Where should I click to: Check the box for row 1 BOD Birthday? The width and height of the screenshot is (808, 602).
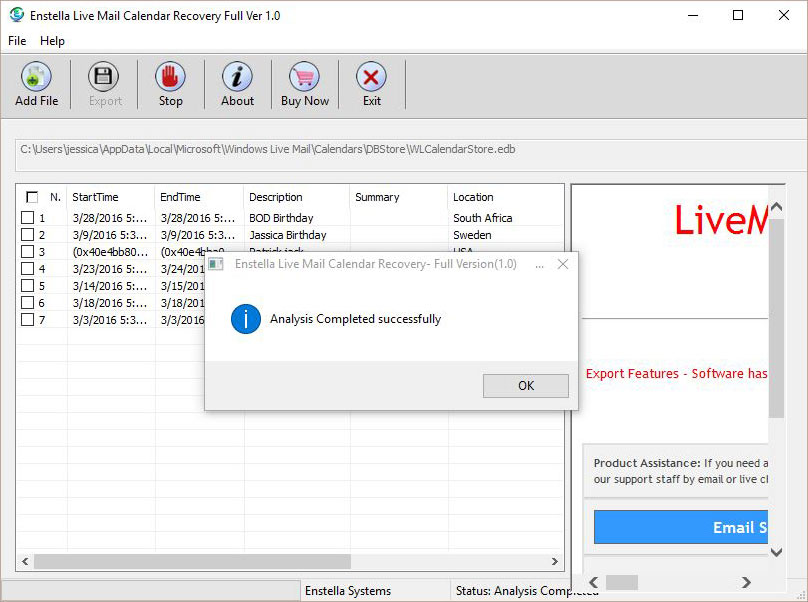[28, 218]
